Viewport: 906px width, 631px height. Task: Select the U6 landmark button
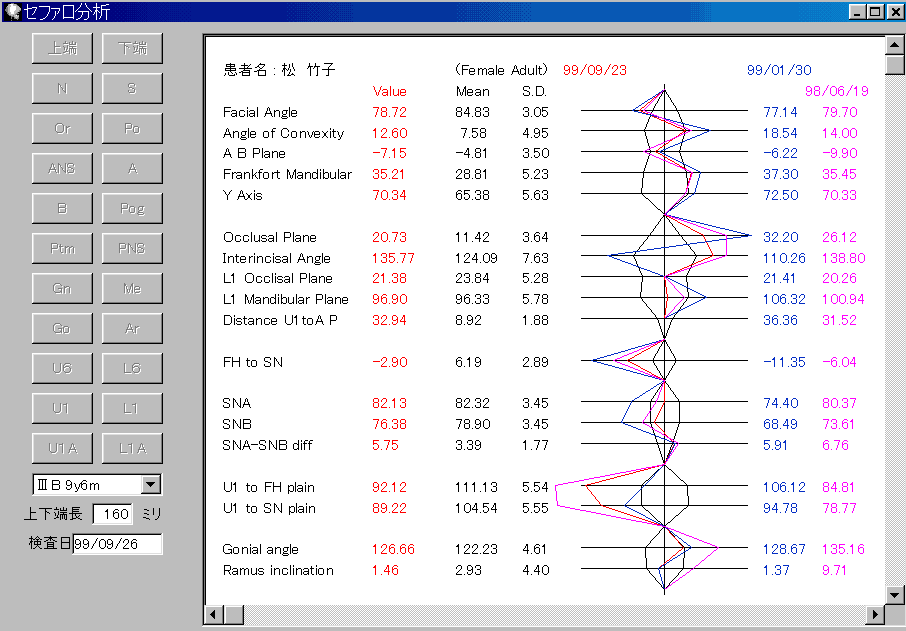coord(62,368)
